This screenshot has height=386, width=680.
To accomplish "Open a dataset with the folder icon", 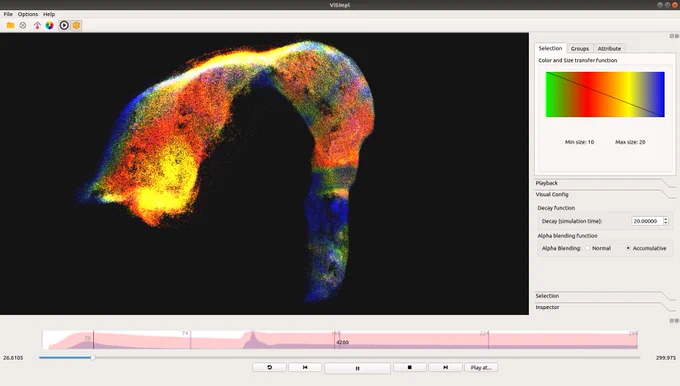I will coord(10,26).
